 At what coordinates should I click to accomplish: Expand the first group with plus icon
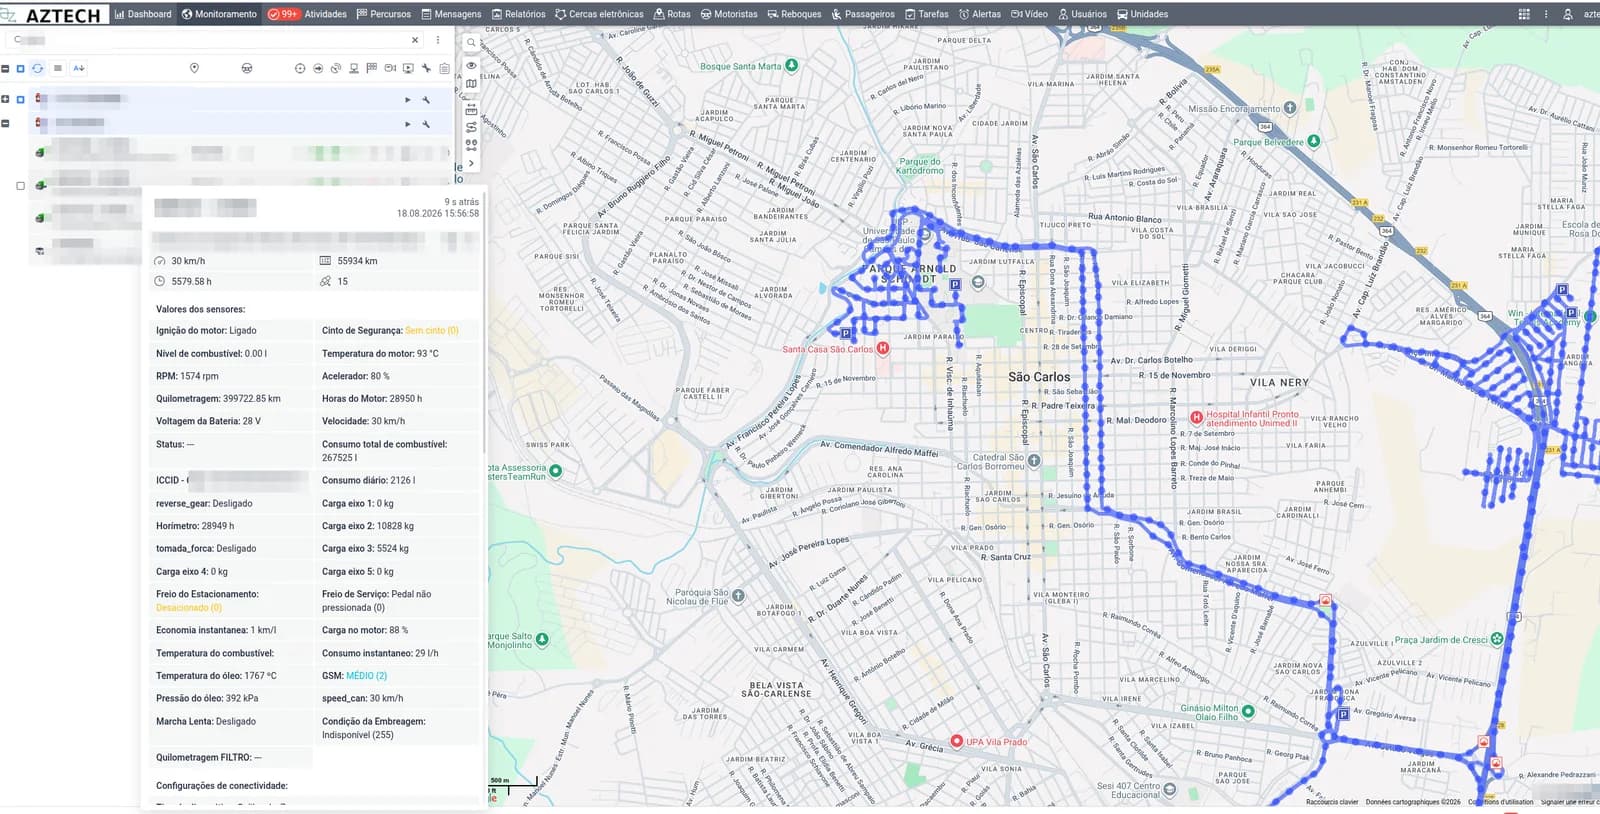(5, 99)
